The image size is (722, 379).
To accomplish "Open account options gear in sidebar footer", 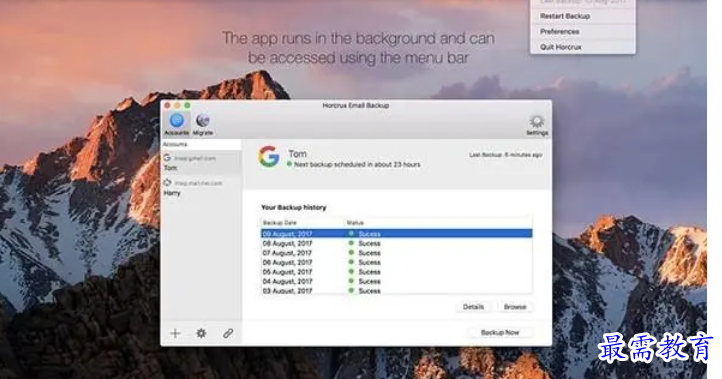I will click(x=201, y=333).
